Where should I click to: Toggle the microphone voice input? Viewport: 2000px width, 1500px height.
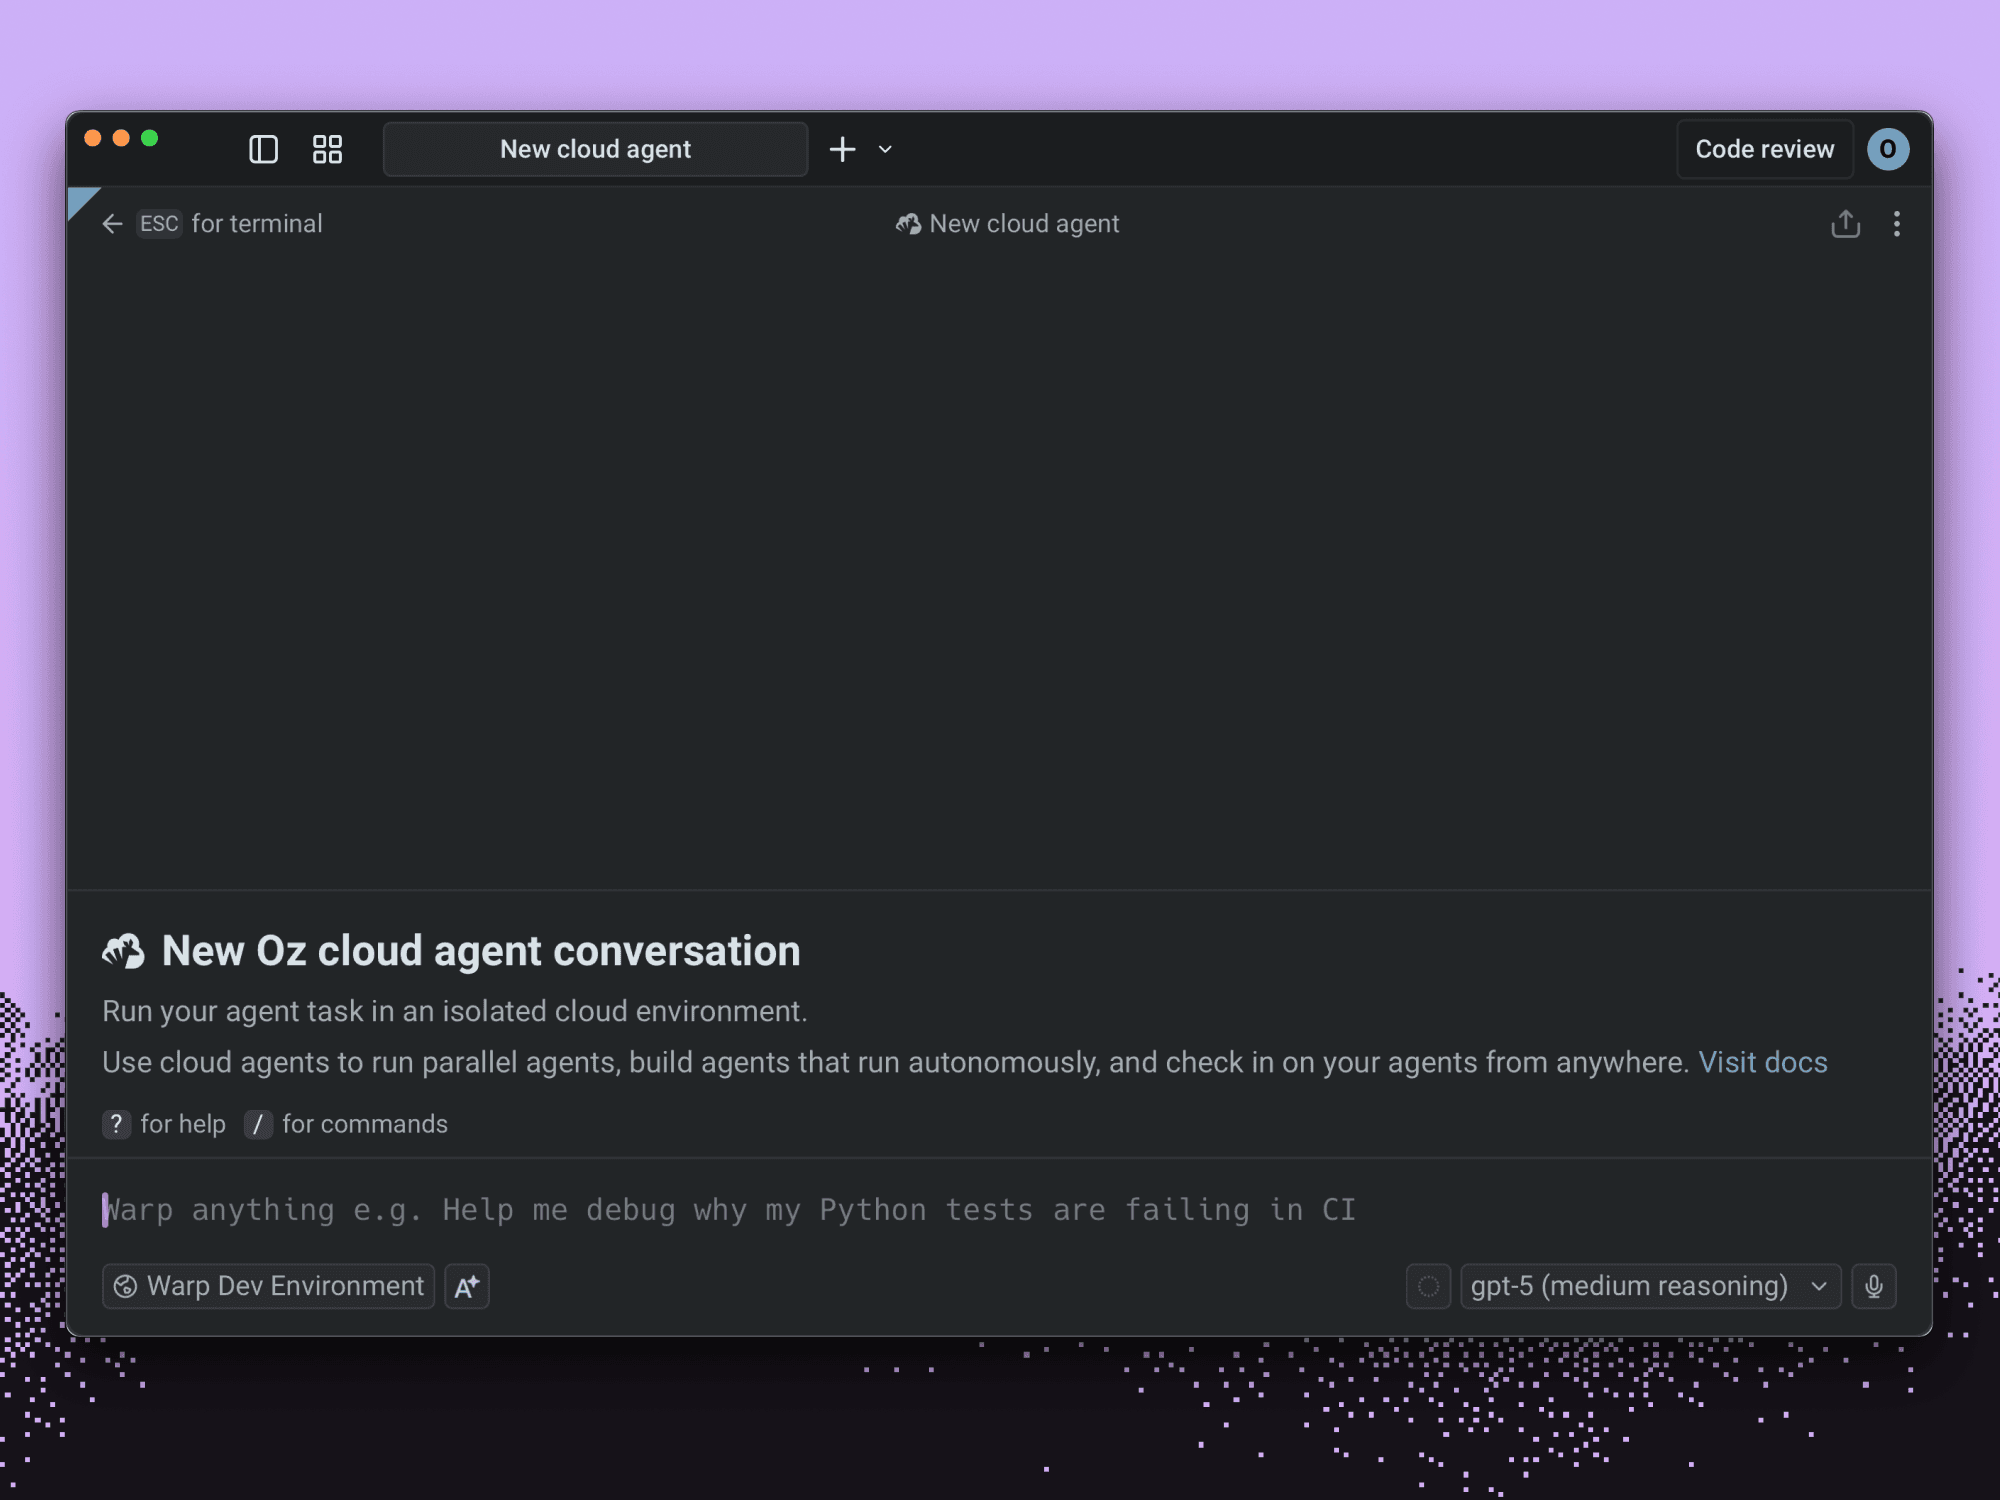(1873, 1286)
